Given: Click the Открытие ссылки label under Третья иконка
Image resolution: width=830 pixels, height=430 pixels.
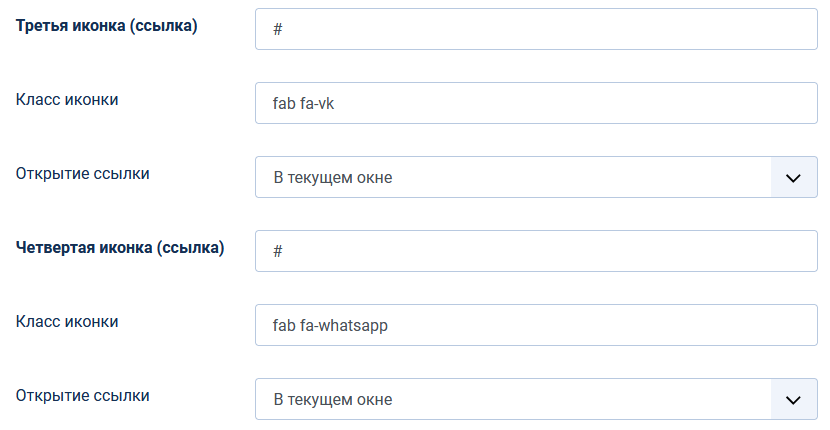Looking at the screenshot, I should click(x=83, y=173).
